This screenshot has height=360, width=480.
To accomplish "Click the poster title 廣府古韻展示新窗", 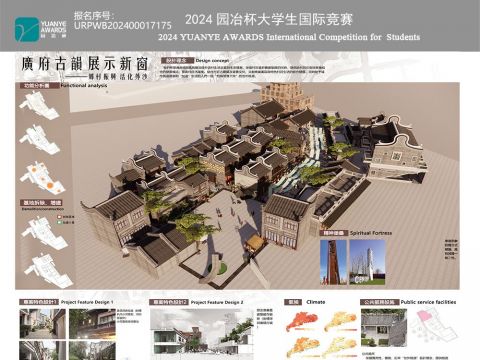I will click(85, 64).
